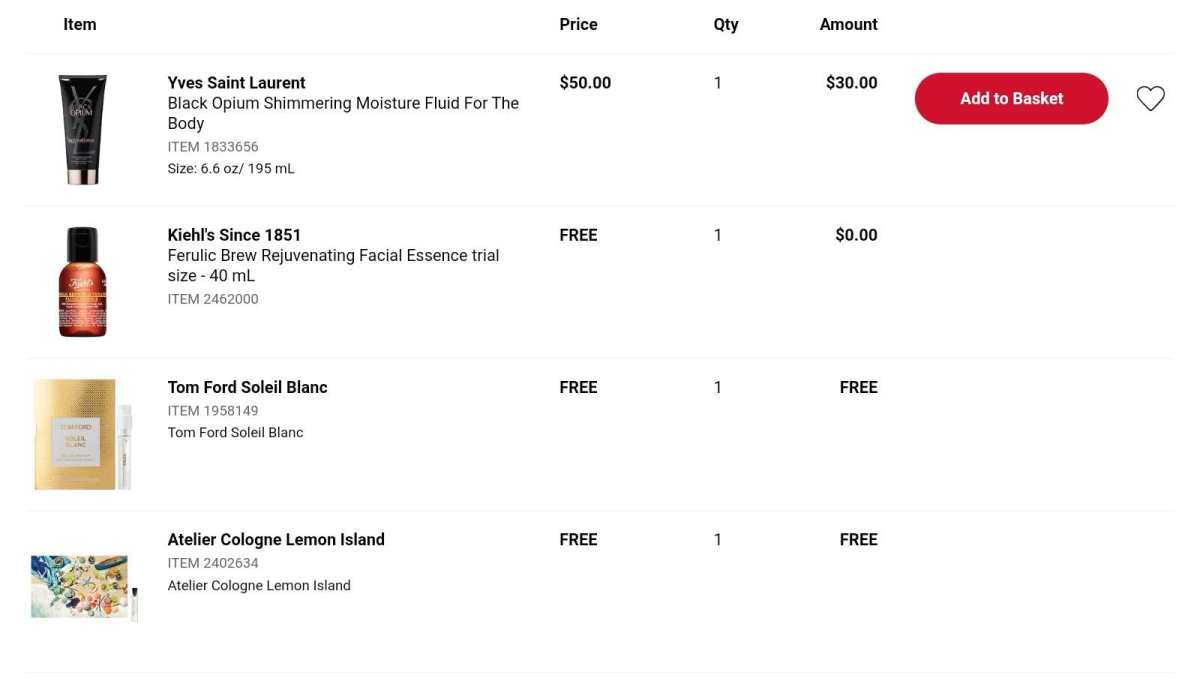The height and width of the screenshot is (696, 1200).
Task: View Atelier Cologne sample card thumbnail
Action: point(84,587)
